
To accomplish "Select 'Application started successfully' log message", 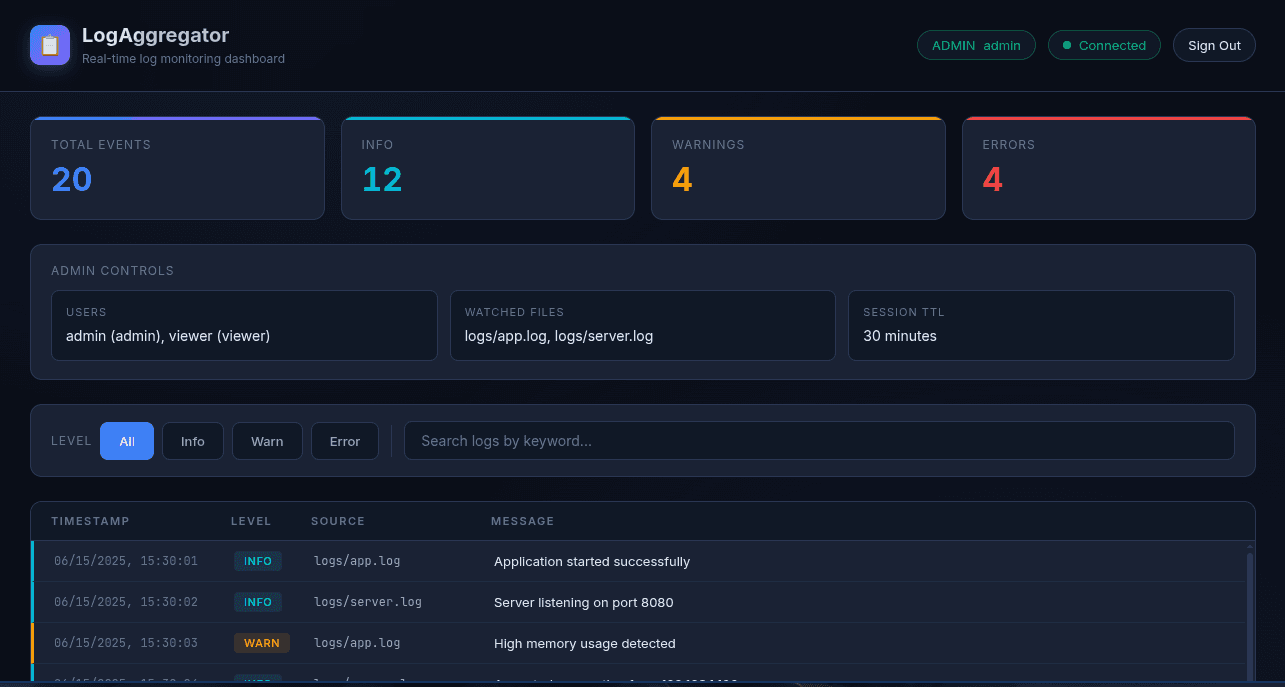I will [592, 561].
